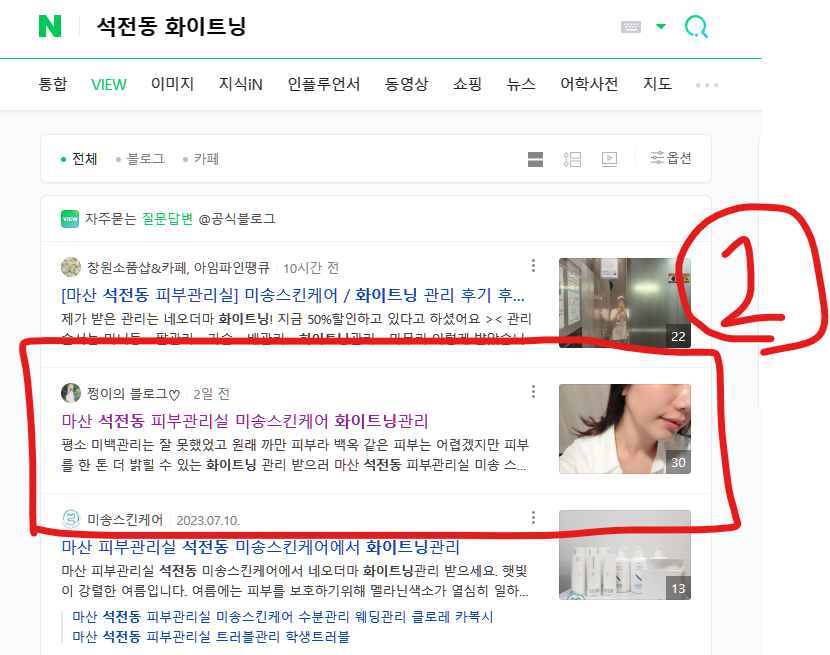
Task: Open the 옵션 search options
Action: point(671,158)
